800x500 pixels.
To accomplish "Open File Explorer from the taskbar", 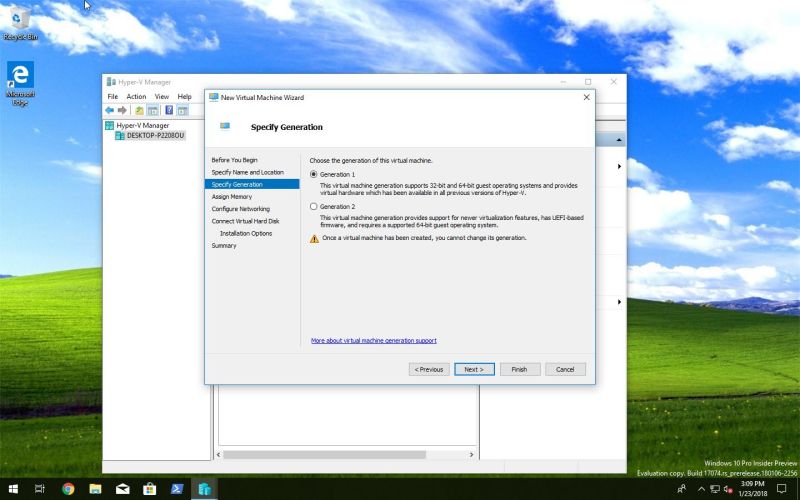I will point(95,489).
